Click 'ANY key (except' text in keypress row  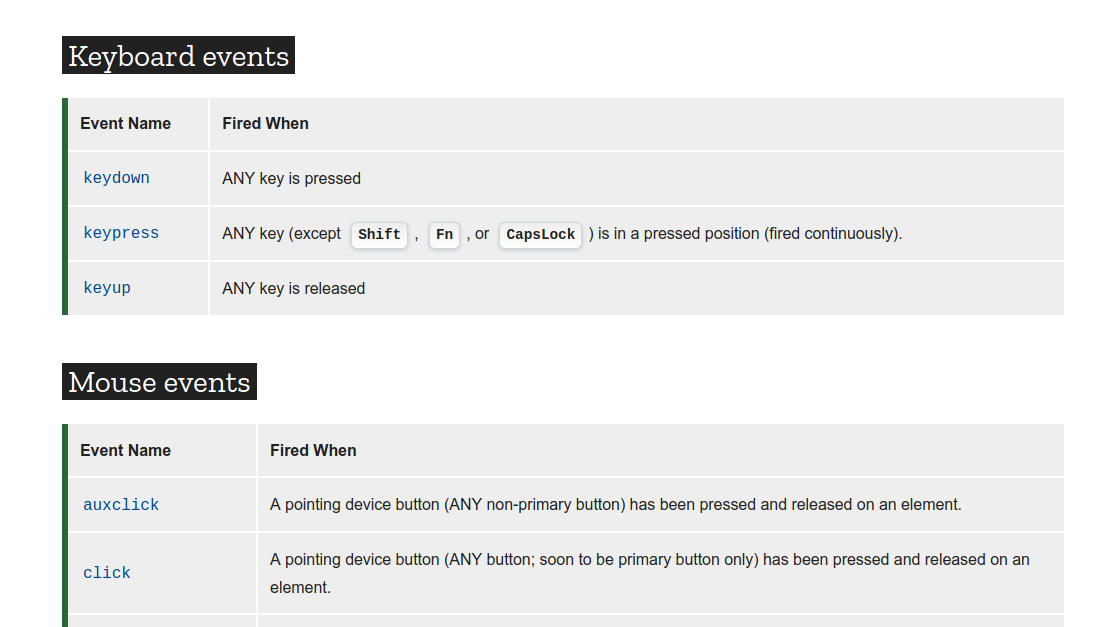281,234
